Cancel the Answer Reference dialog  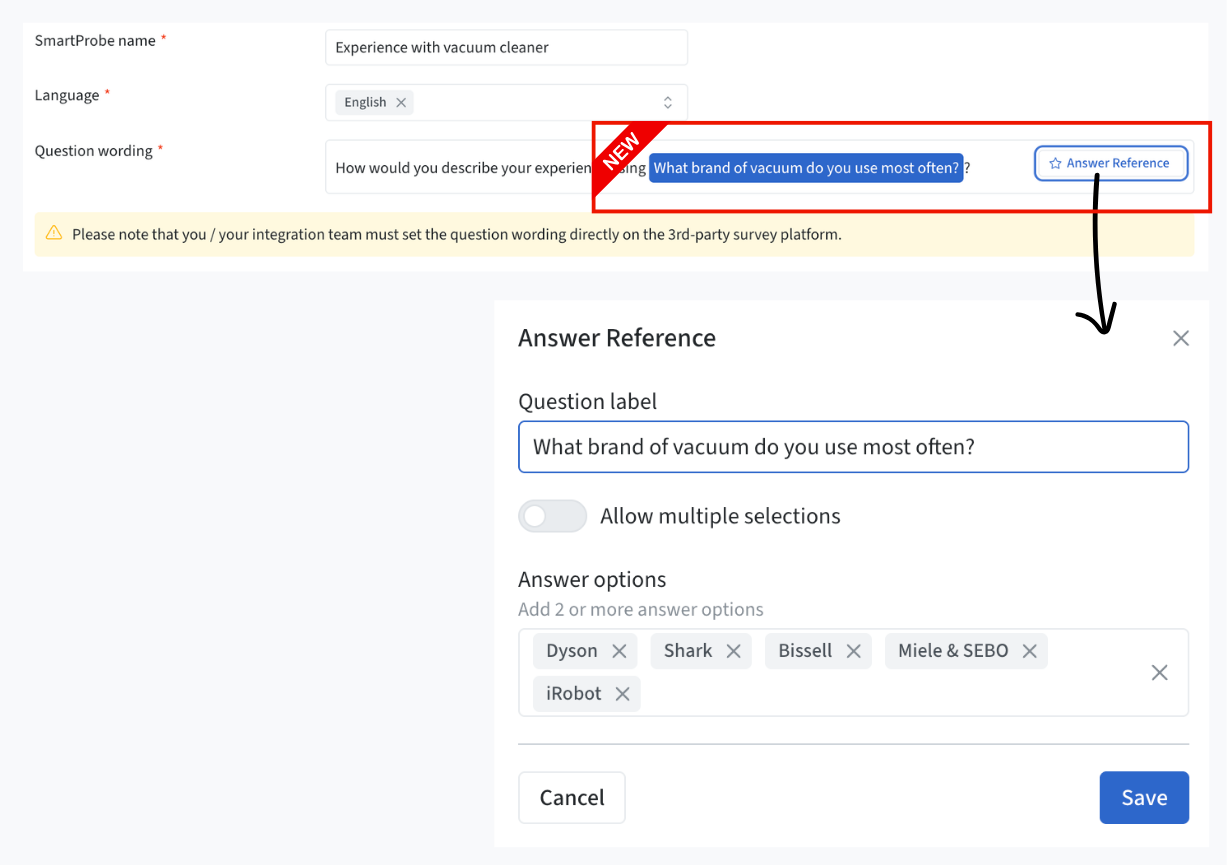572,798
